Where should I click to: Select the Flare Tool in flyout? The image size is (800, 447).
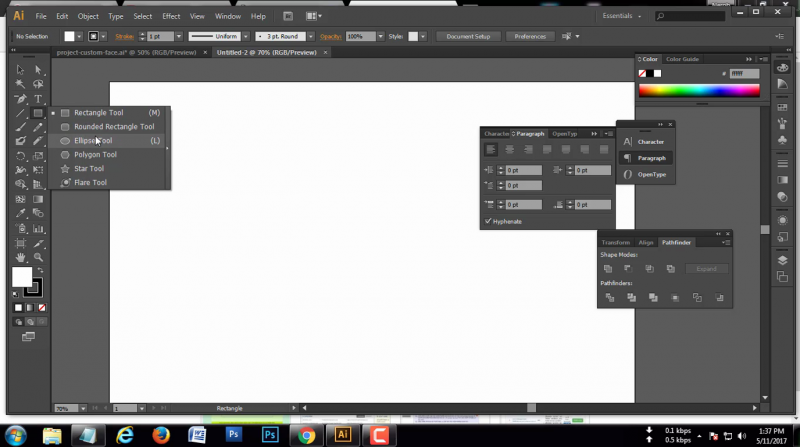[x=90, y=183]
